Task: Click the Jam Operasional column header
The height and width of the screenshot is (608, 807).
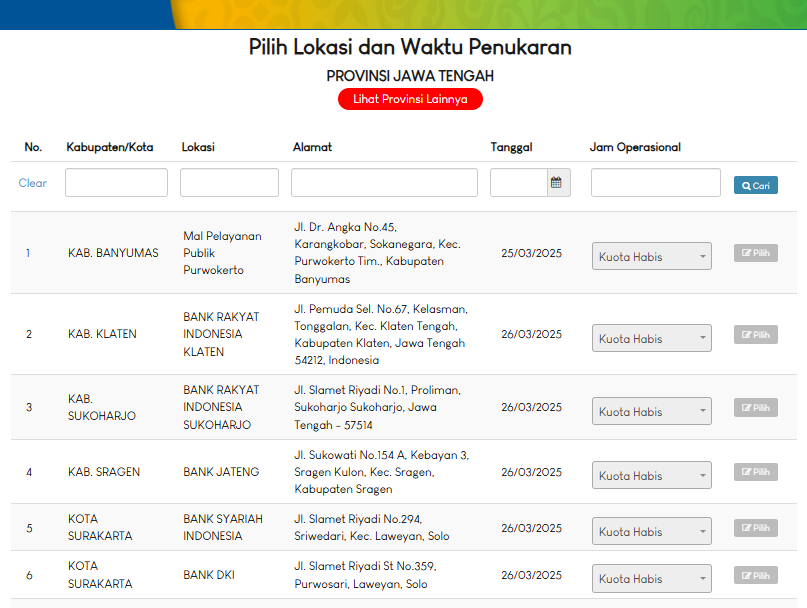Action: tap(635, 147)
